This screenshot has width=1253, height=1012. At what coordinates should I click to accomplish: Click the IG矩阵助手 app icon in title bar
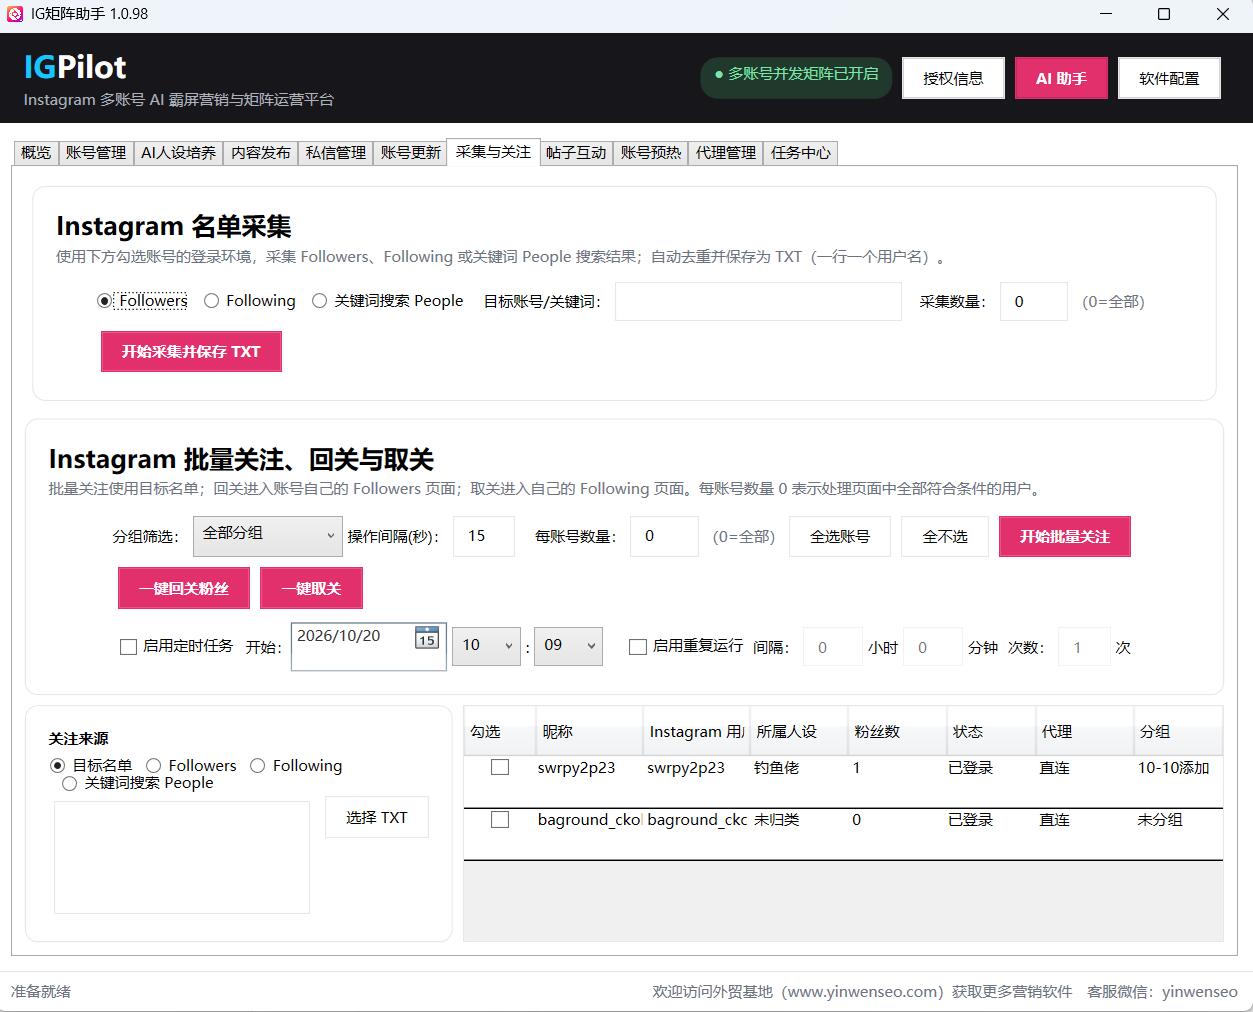(15, 14)
